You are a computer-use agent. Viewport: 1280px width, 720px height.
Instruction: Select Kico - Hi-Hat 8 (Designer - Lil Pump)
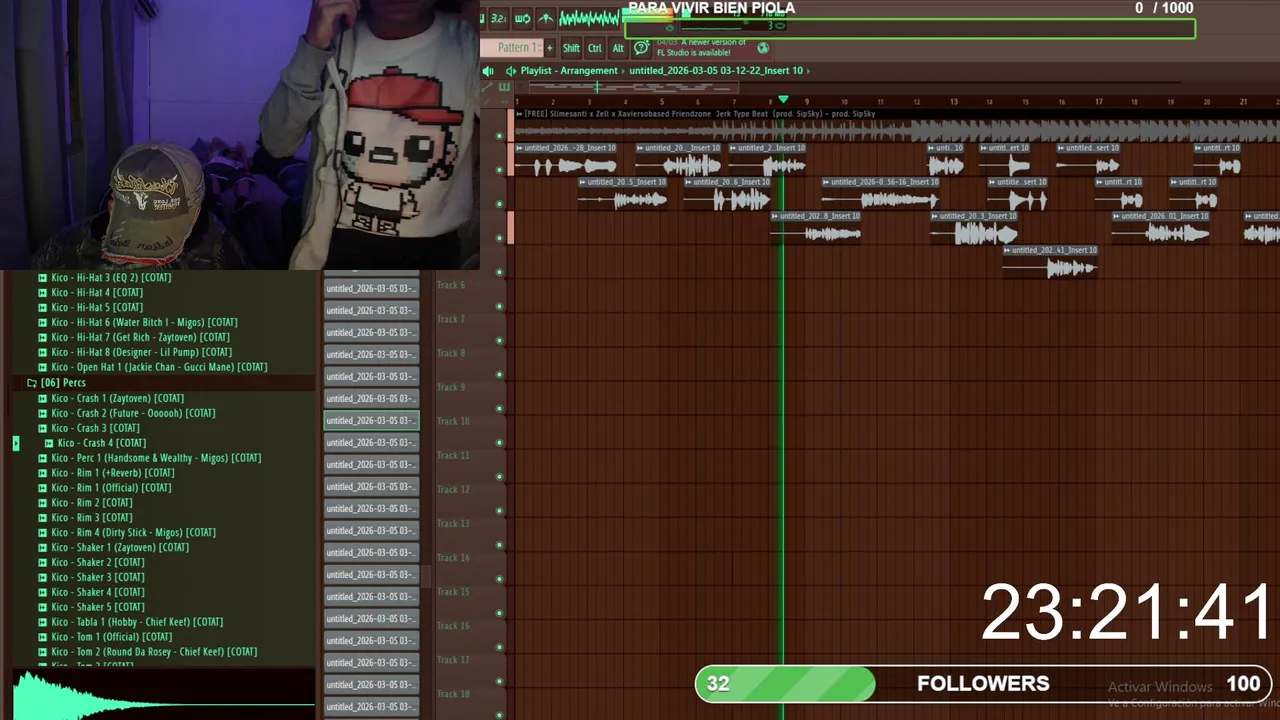tap(141, 352)
